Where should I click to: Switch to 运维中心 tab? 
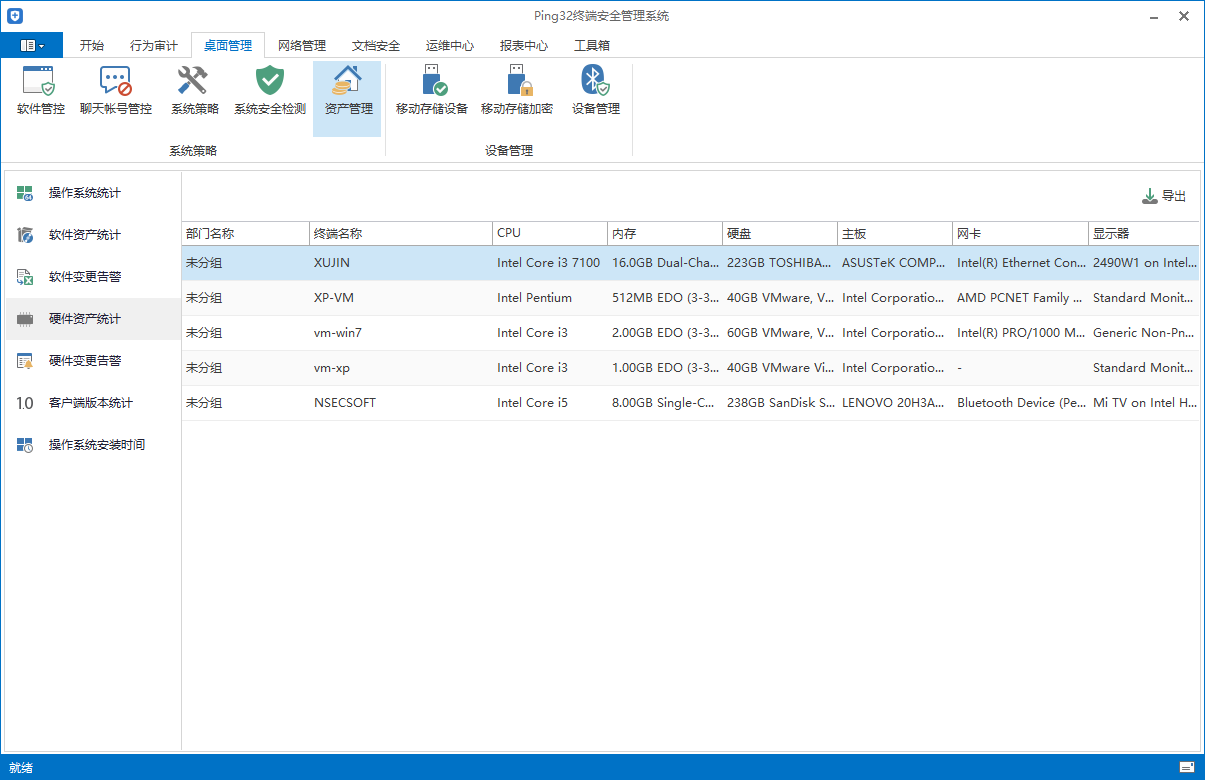click(x=450, y=46)
